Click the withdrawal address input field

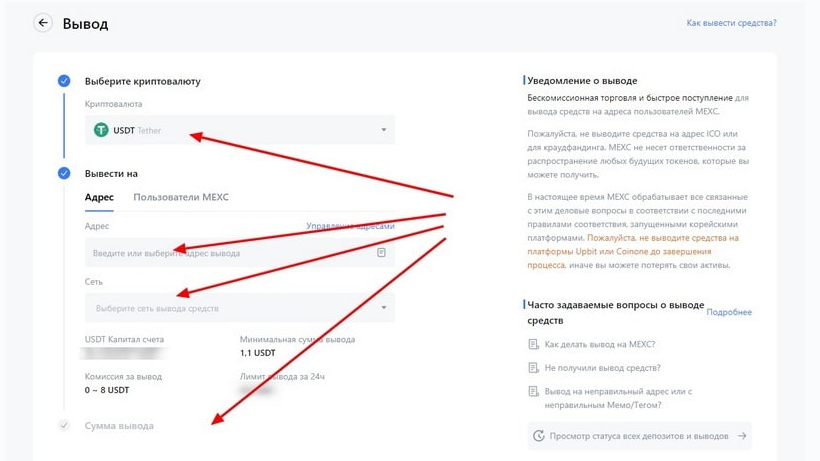[230, 253]
